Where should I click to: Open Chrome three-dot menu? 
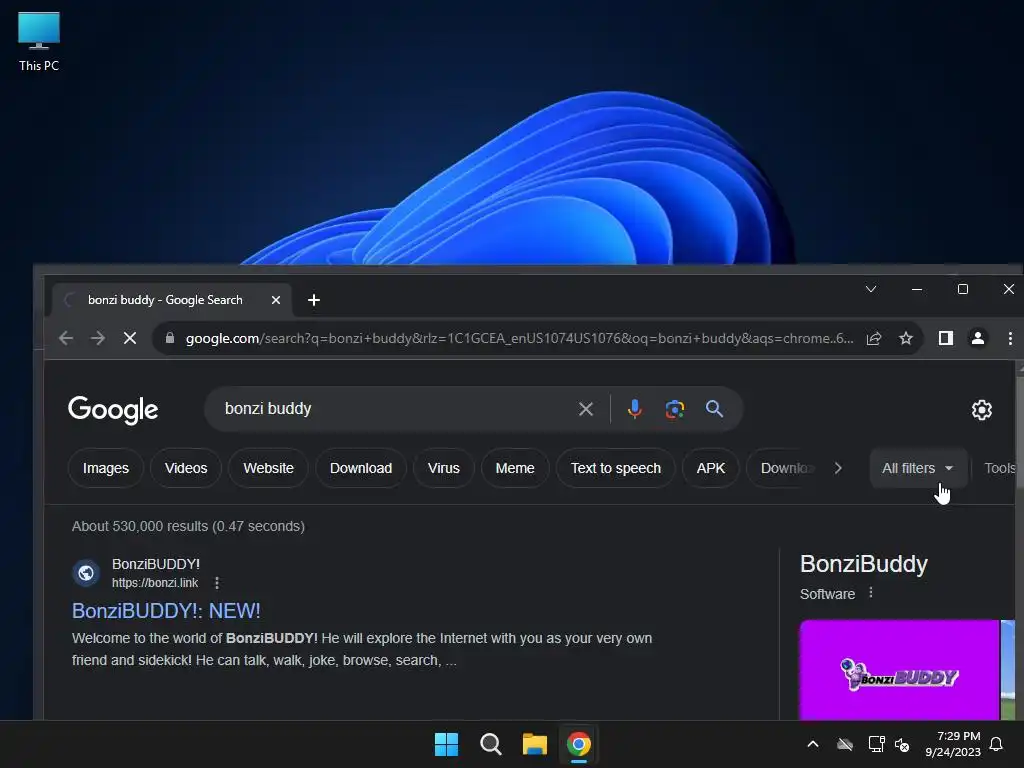coord(1010,338)
